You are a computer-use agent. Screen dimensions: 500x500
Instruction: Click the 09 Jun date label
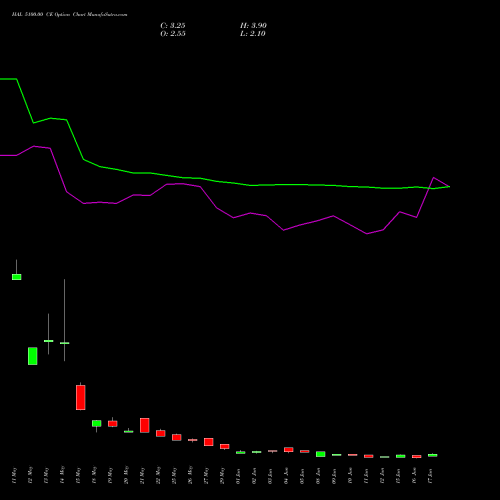pyautogui.click(x=334, y=476)
